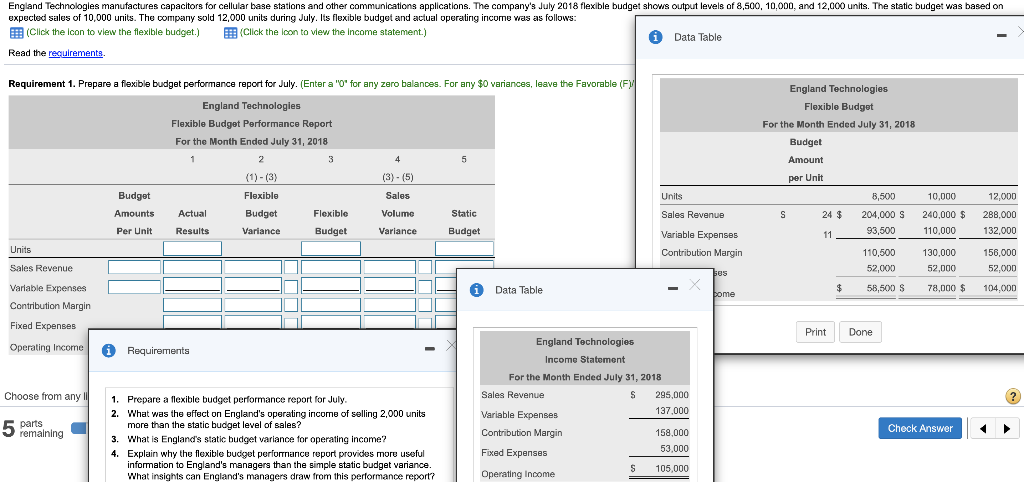The width and height of the screenshot is (1024, 483).
Task: Click the info icon in Income Statement Data Table header
Action: coord(477,290)
